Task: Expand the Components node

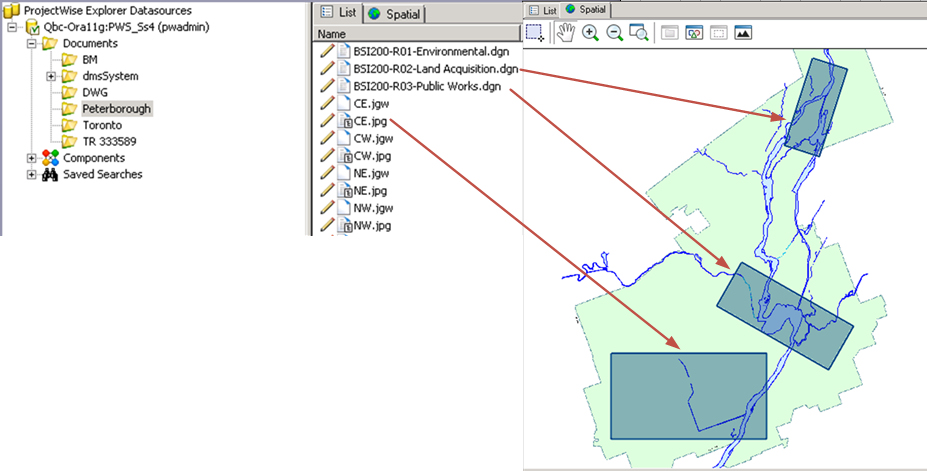Action: pos(32,158)
